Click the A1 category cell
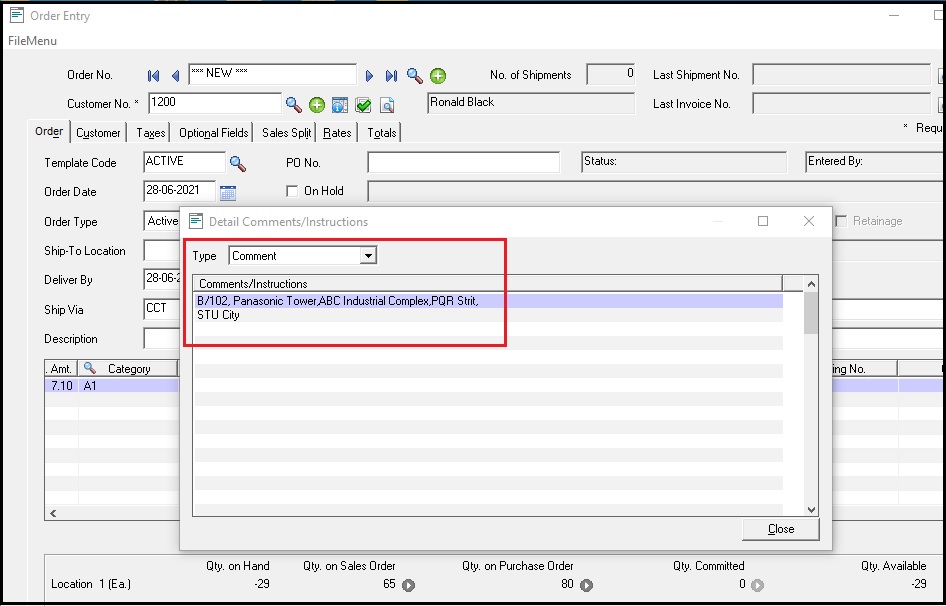Image resolution: width=946 pixels, height=606 pixels. tap(128, 386)
